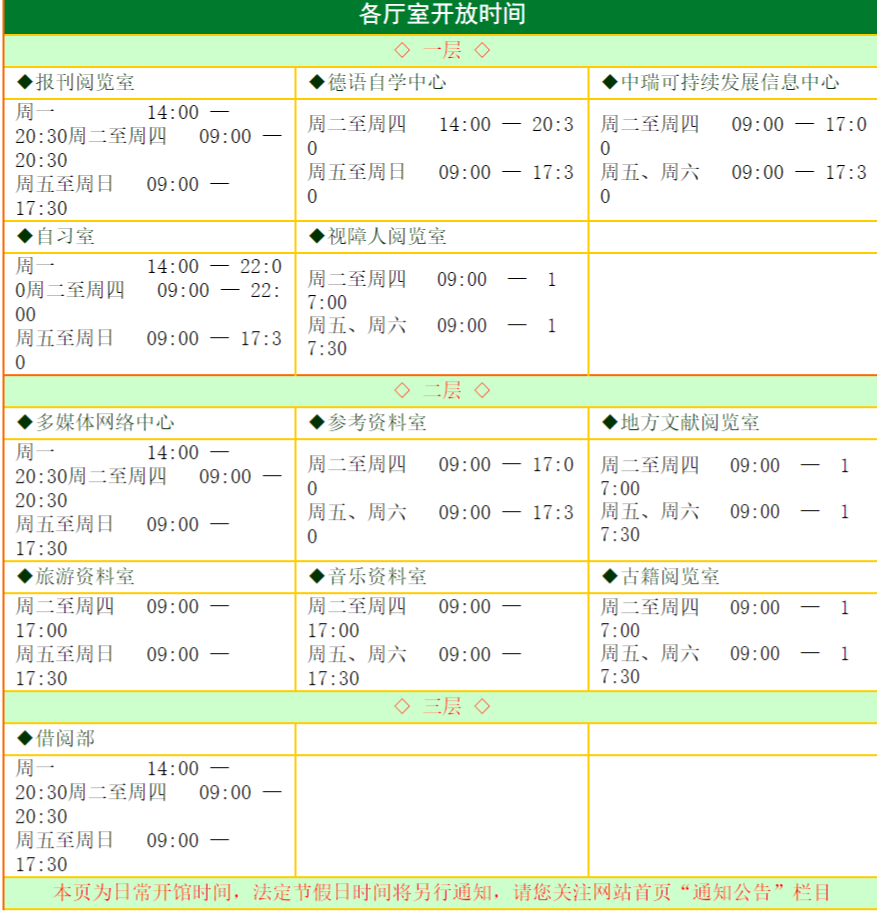This screenshot has height=911, width=877.
Task: Click the hours cell below 德语自学中心
Action: (441, 160)
